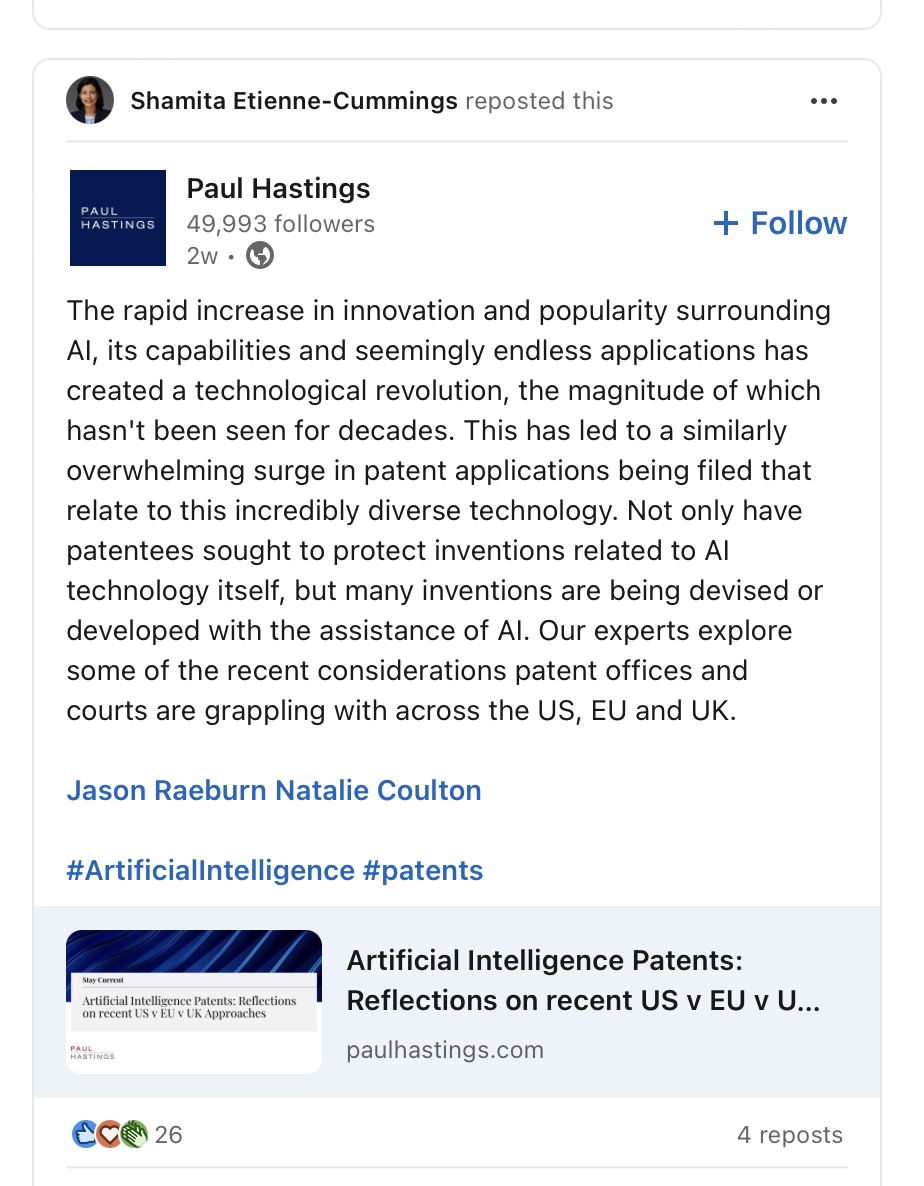Open the #ArtificialIntelligence hashtag
The width and height of the screenshot is (924, 1186).
point(210,871)
